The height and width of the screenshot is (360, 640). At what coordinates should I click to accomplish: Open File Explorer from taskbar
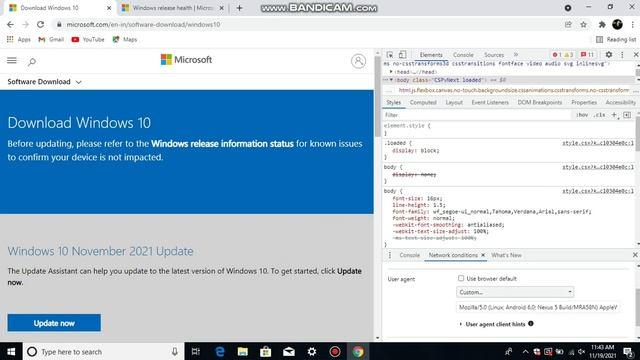pos(243,351)
